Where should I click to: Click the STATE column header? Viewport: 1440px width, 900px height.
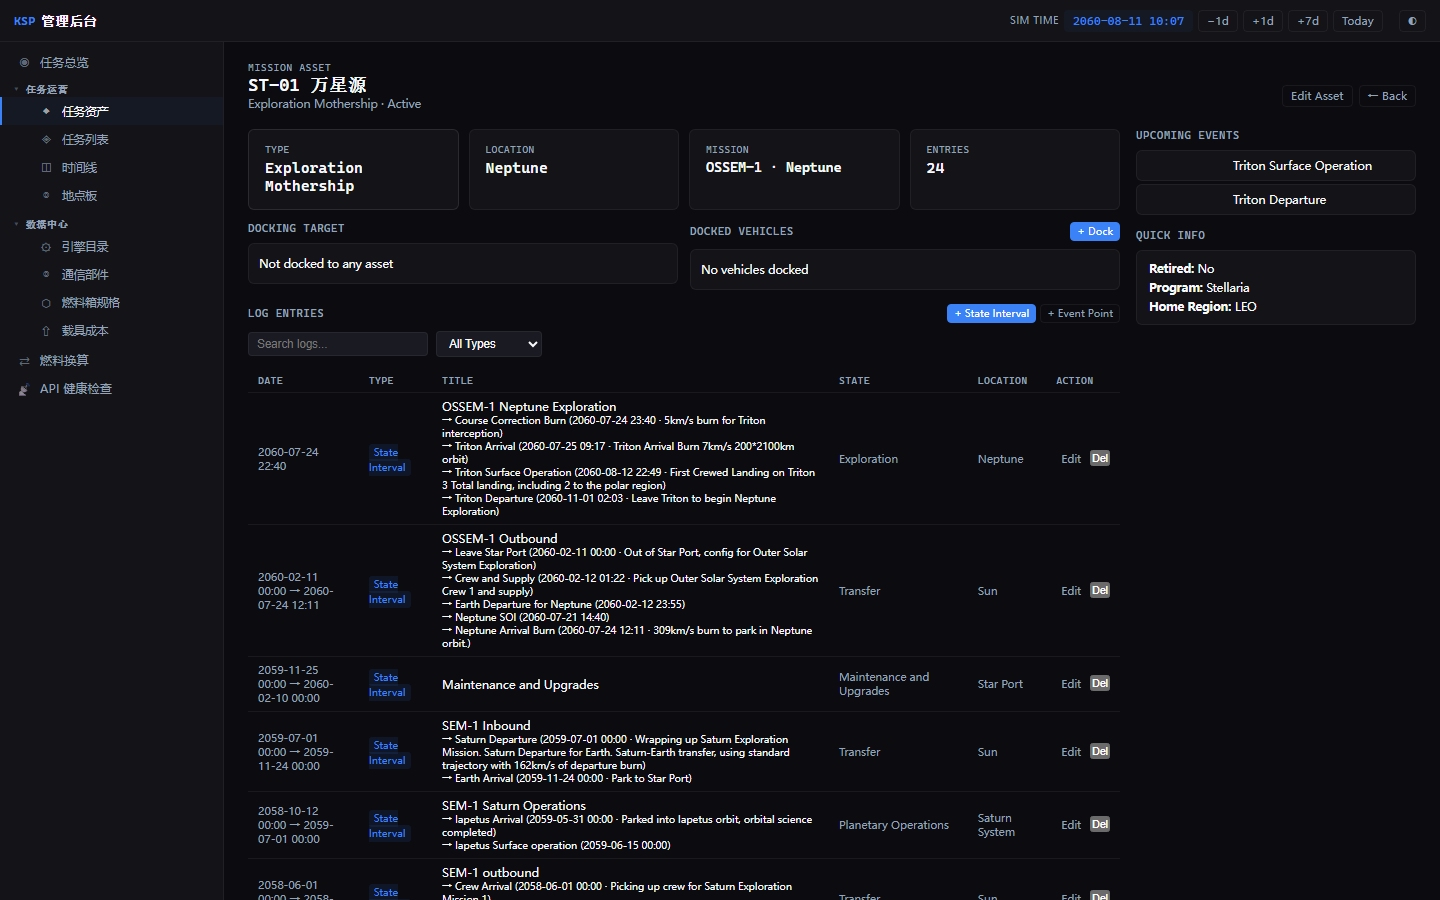pos(854,381)
